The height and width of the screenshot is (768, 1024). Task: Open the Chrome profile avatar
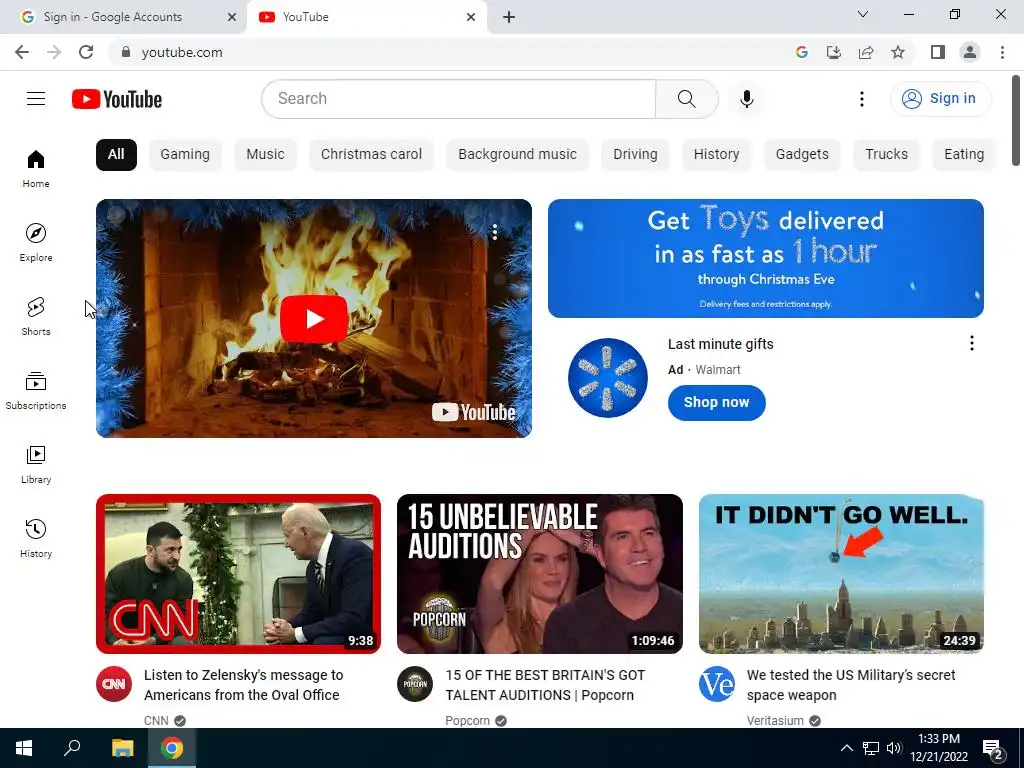pos(970,52)
